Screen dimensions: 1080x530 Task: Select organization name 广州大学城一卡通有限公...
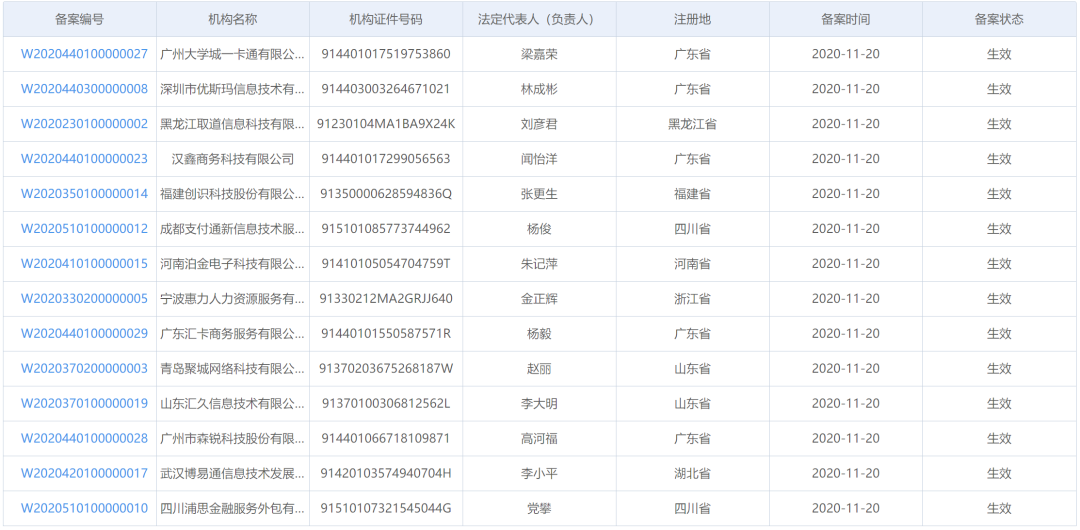(233, 54)
